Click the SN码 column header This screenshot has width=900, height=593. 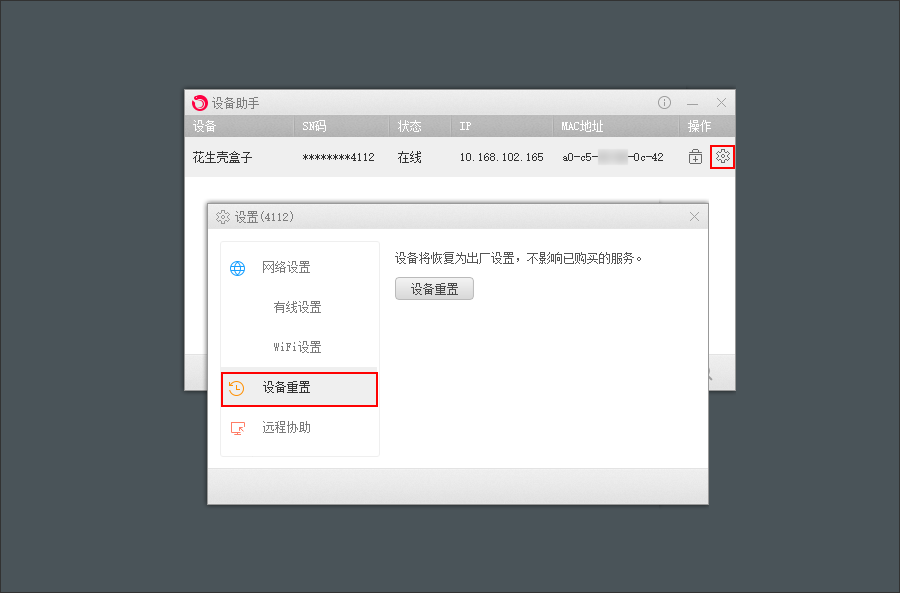314,126
